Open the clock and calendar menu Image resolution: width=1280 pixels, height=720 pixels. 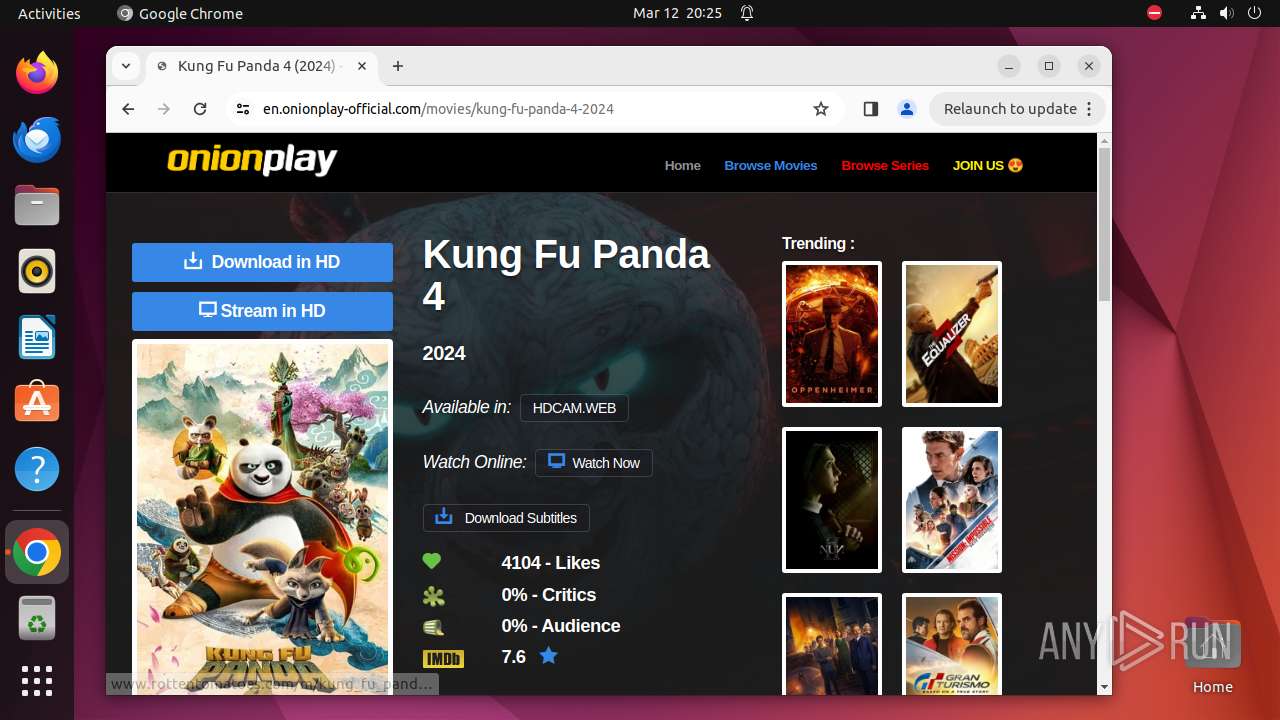point(677,13)
